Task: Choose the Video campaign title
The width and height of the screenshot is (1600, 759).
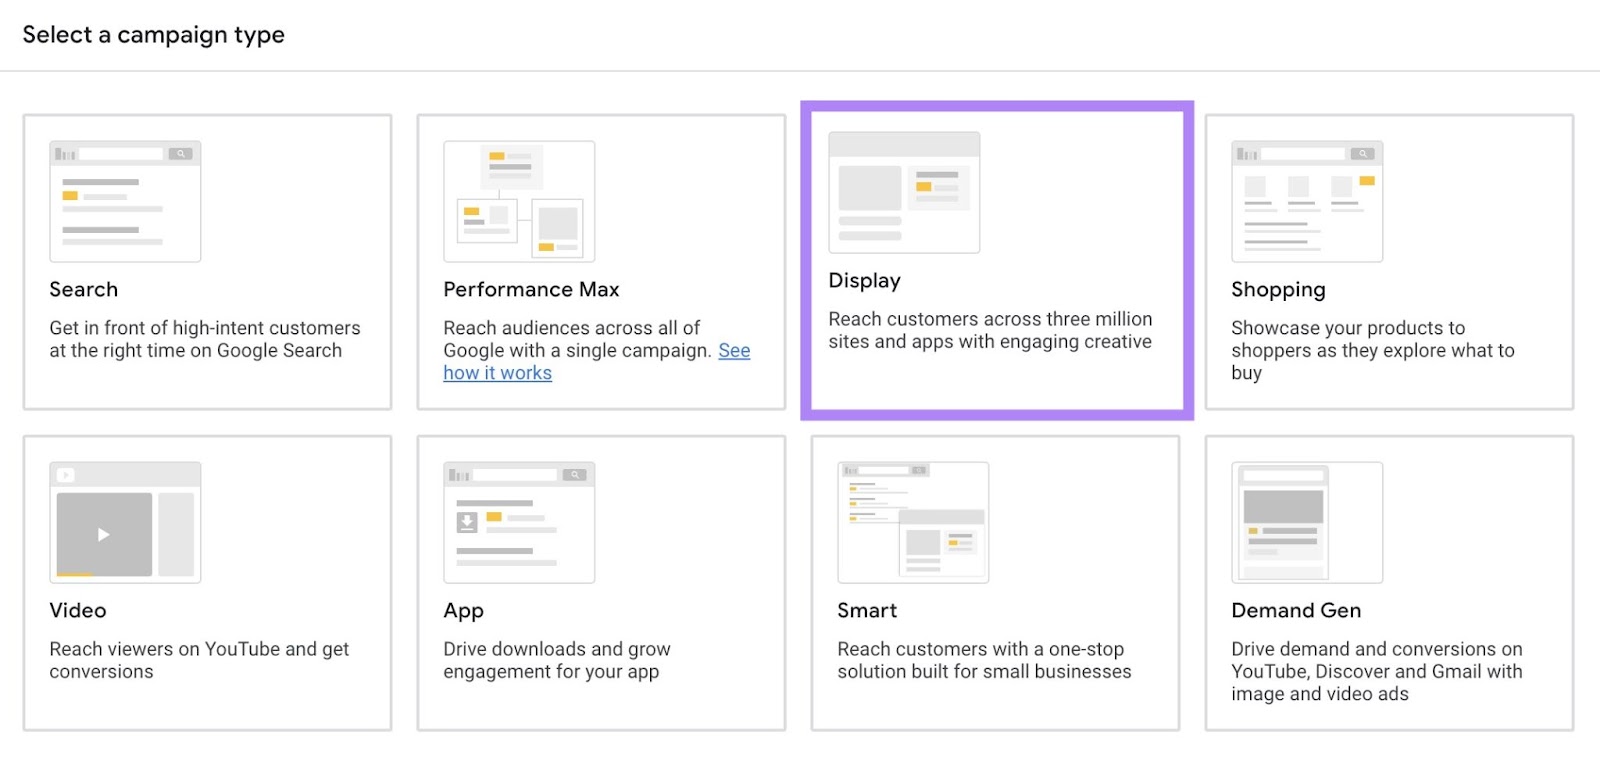Action: (78, 610)
